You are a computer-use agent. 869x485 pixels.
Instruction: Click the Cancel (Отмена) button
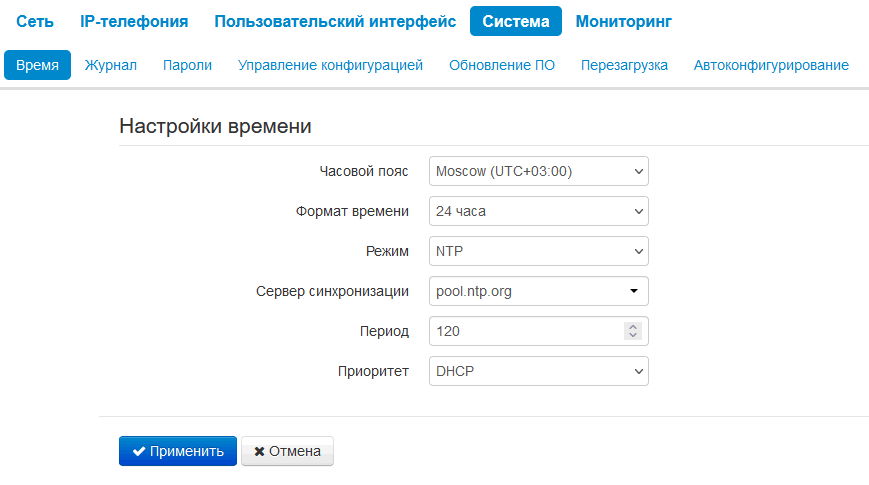tap(287, 451)
